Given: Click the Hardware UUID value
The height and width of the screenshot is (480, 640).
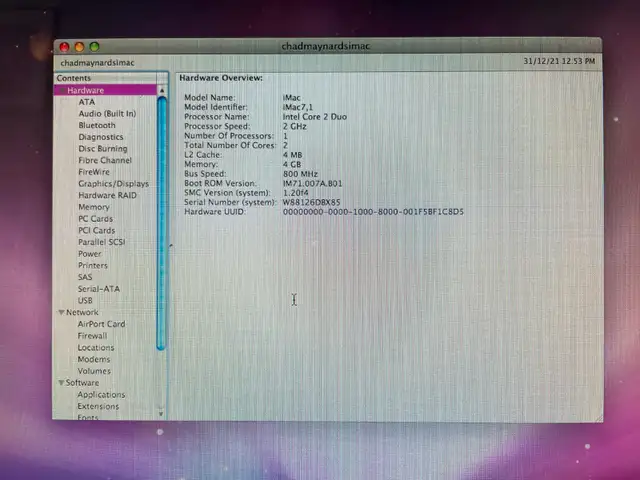Looking at the screenshot, I should 373,212.
